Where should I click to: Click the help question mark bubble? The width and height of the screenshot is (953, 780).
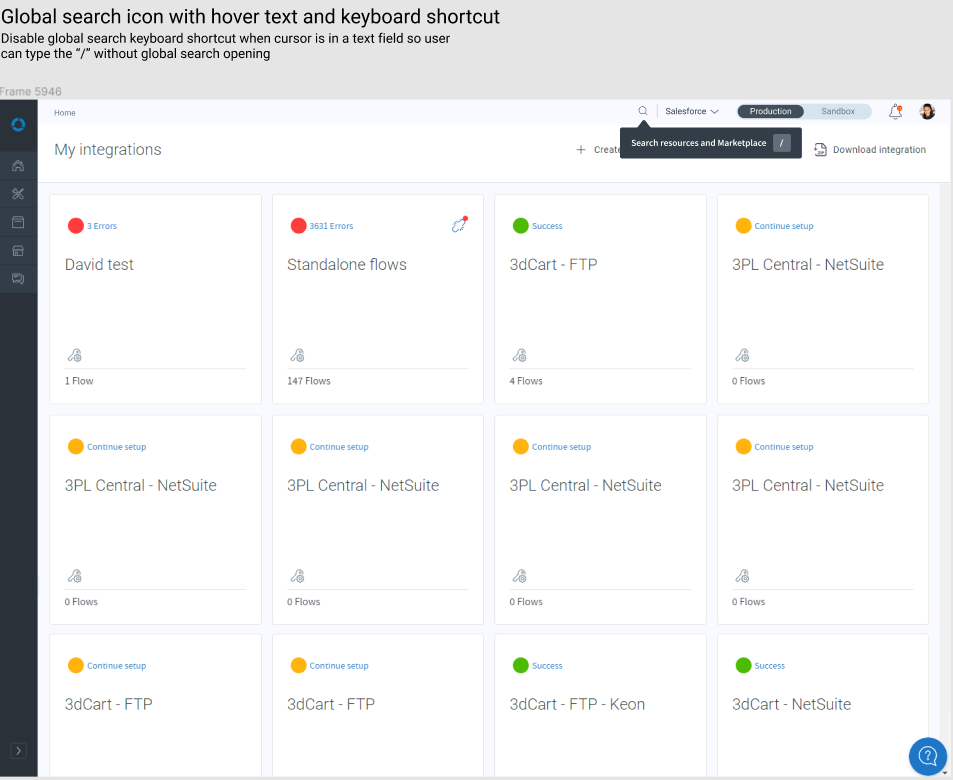pos(927,755)
